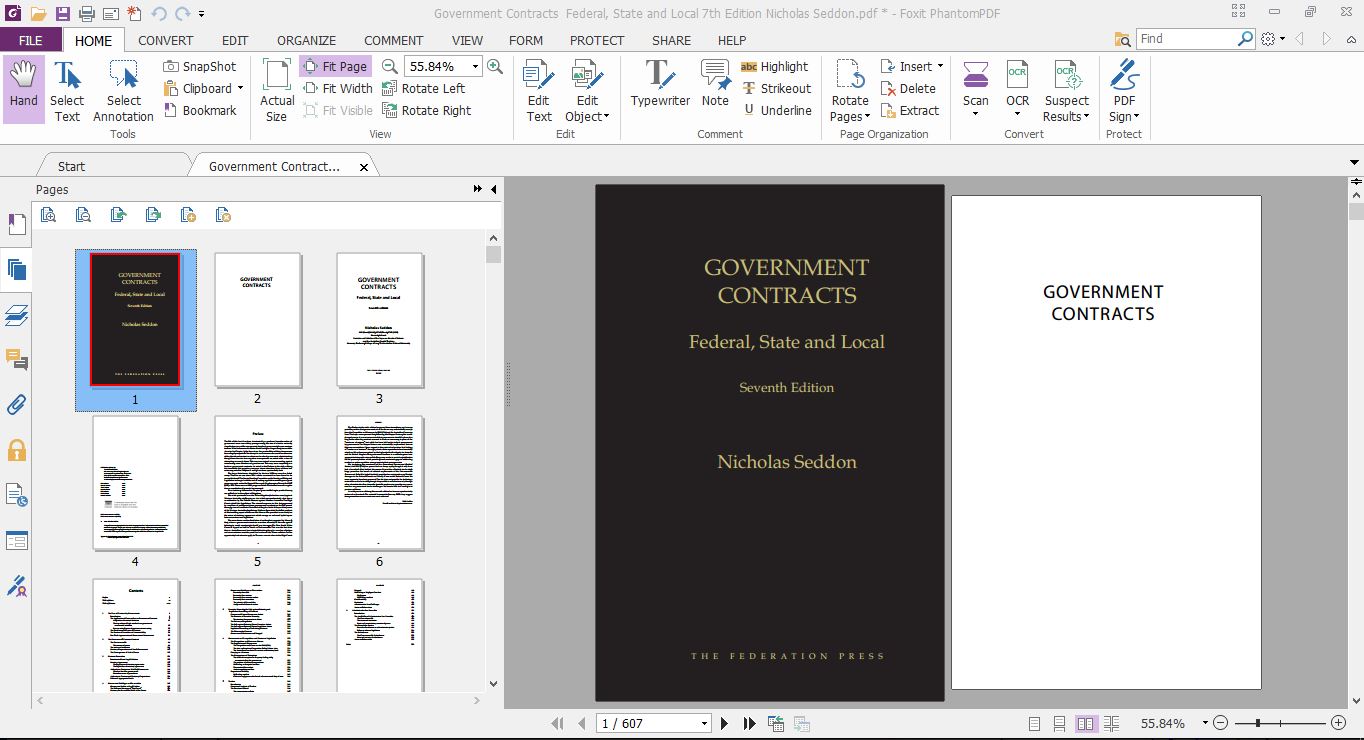This screenshot has height=740, width=1364.
Task: Zoom in using ribbon magnifier plus
Action: [x=495, y=66]
